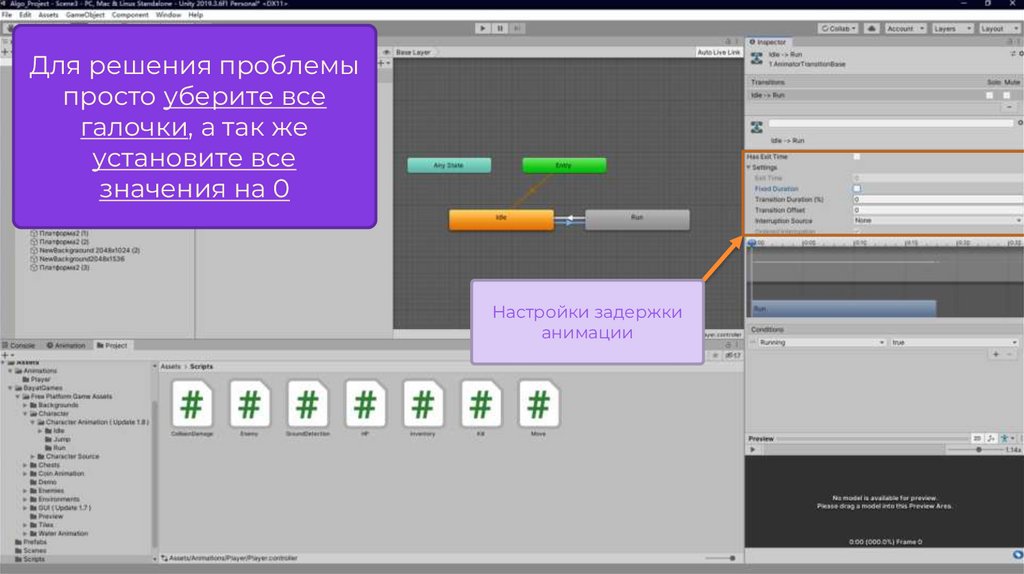Open the cloud services icon

(x=871, y=29)
